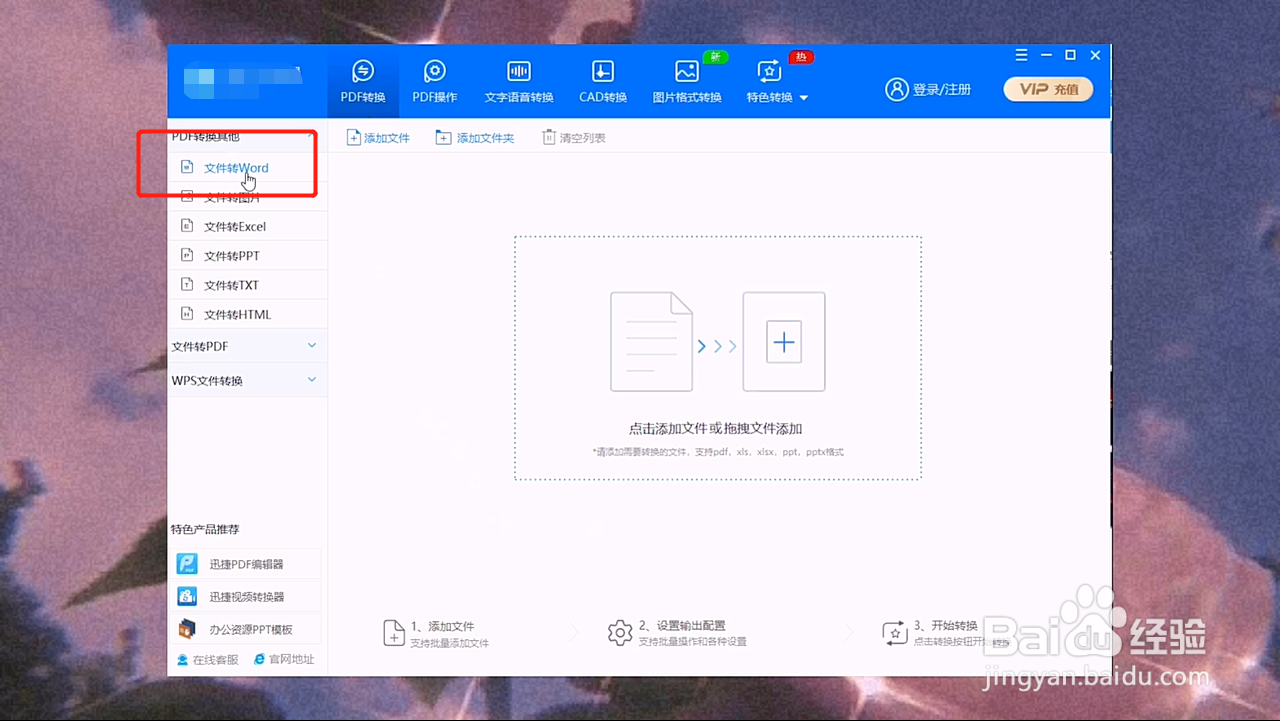
Task: Select 文件转Excel in the sidebar
Action: [x=232, y=226]
